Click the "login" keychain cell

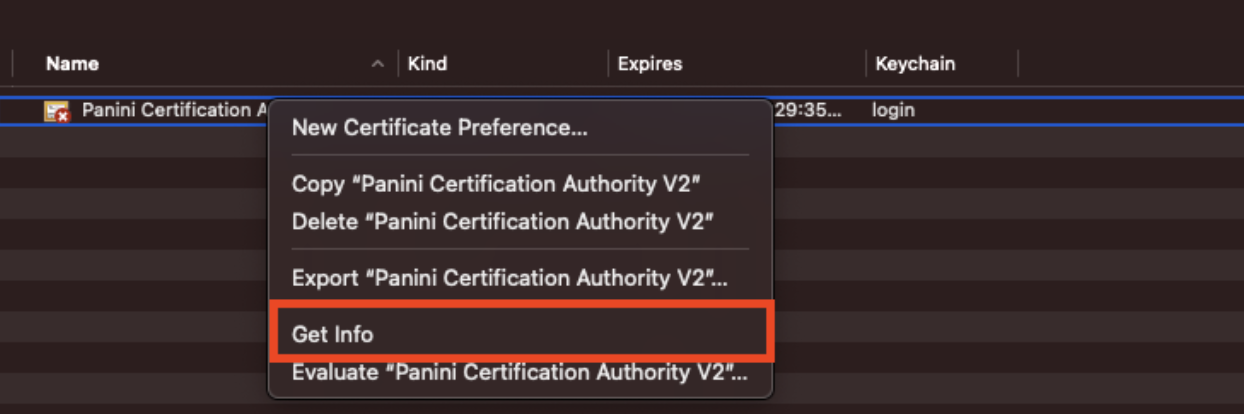(x=893, y=110)
